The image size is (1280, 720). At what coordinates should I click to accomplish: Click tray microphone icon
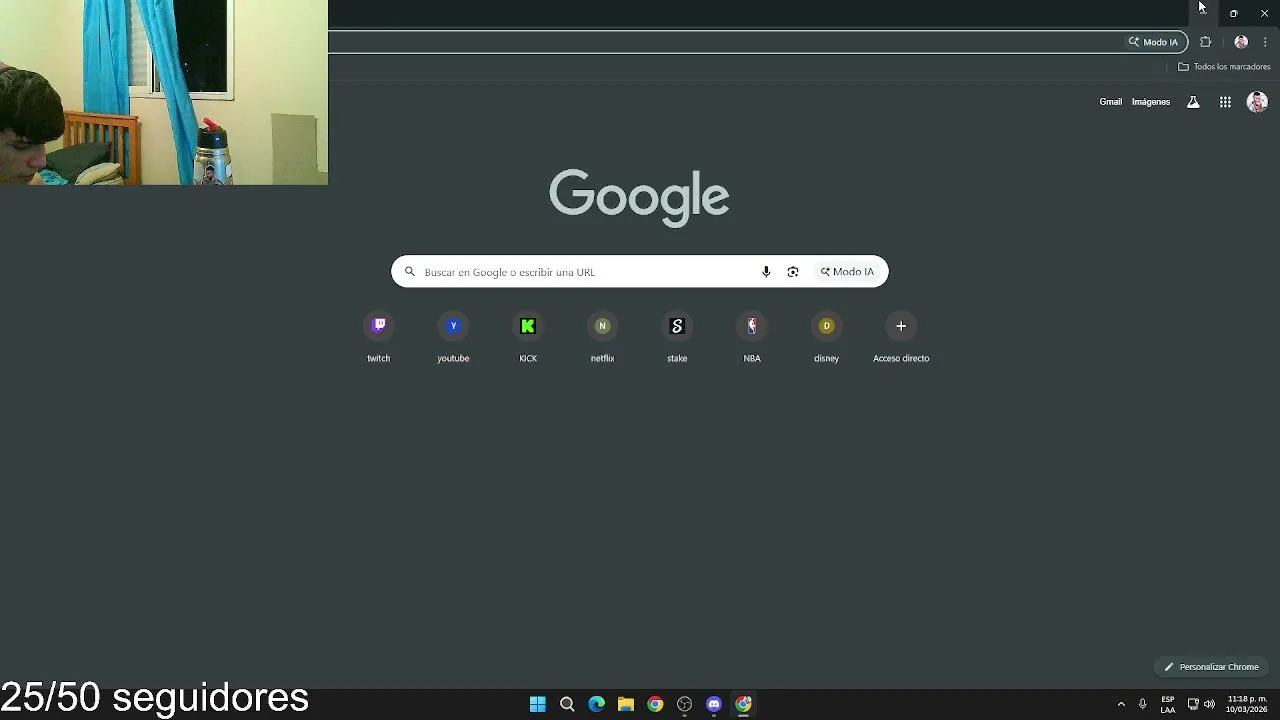click(1142, 704)
